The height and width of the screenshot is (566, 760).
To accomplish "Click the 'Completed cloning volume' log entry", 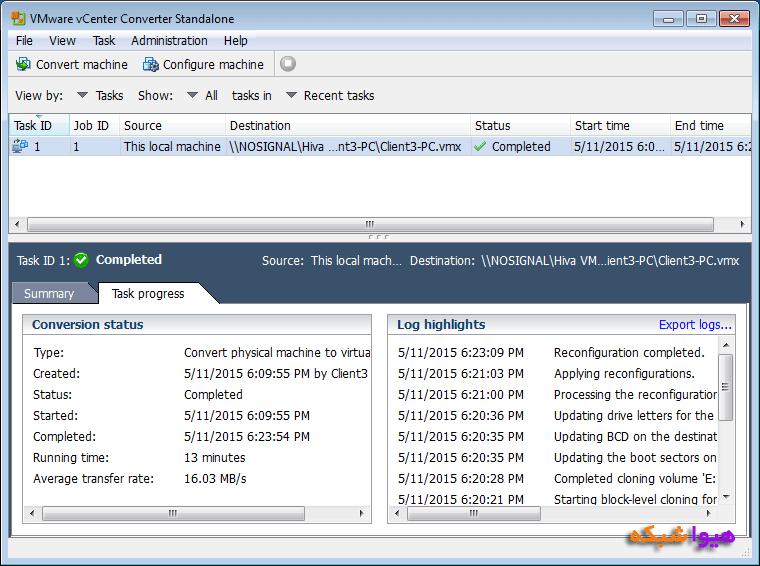I will click(x=634, y=479).
